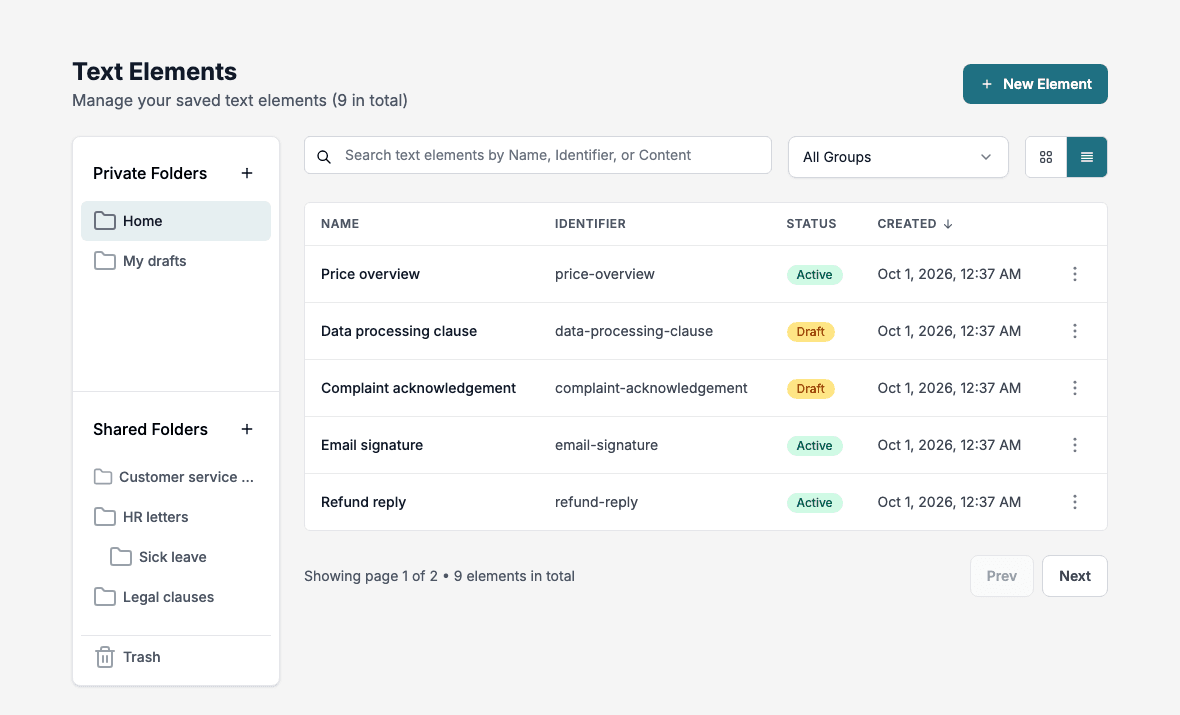Click the Active badge for Email signature
Screen dimensions: 1180x715
coord(814,446)
